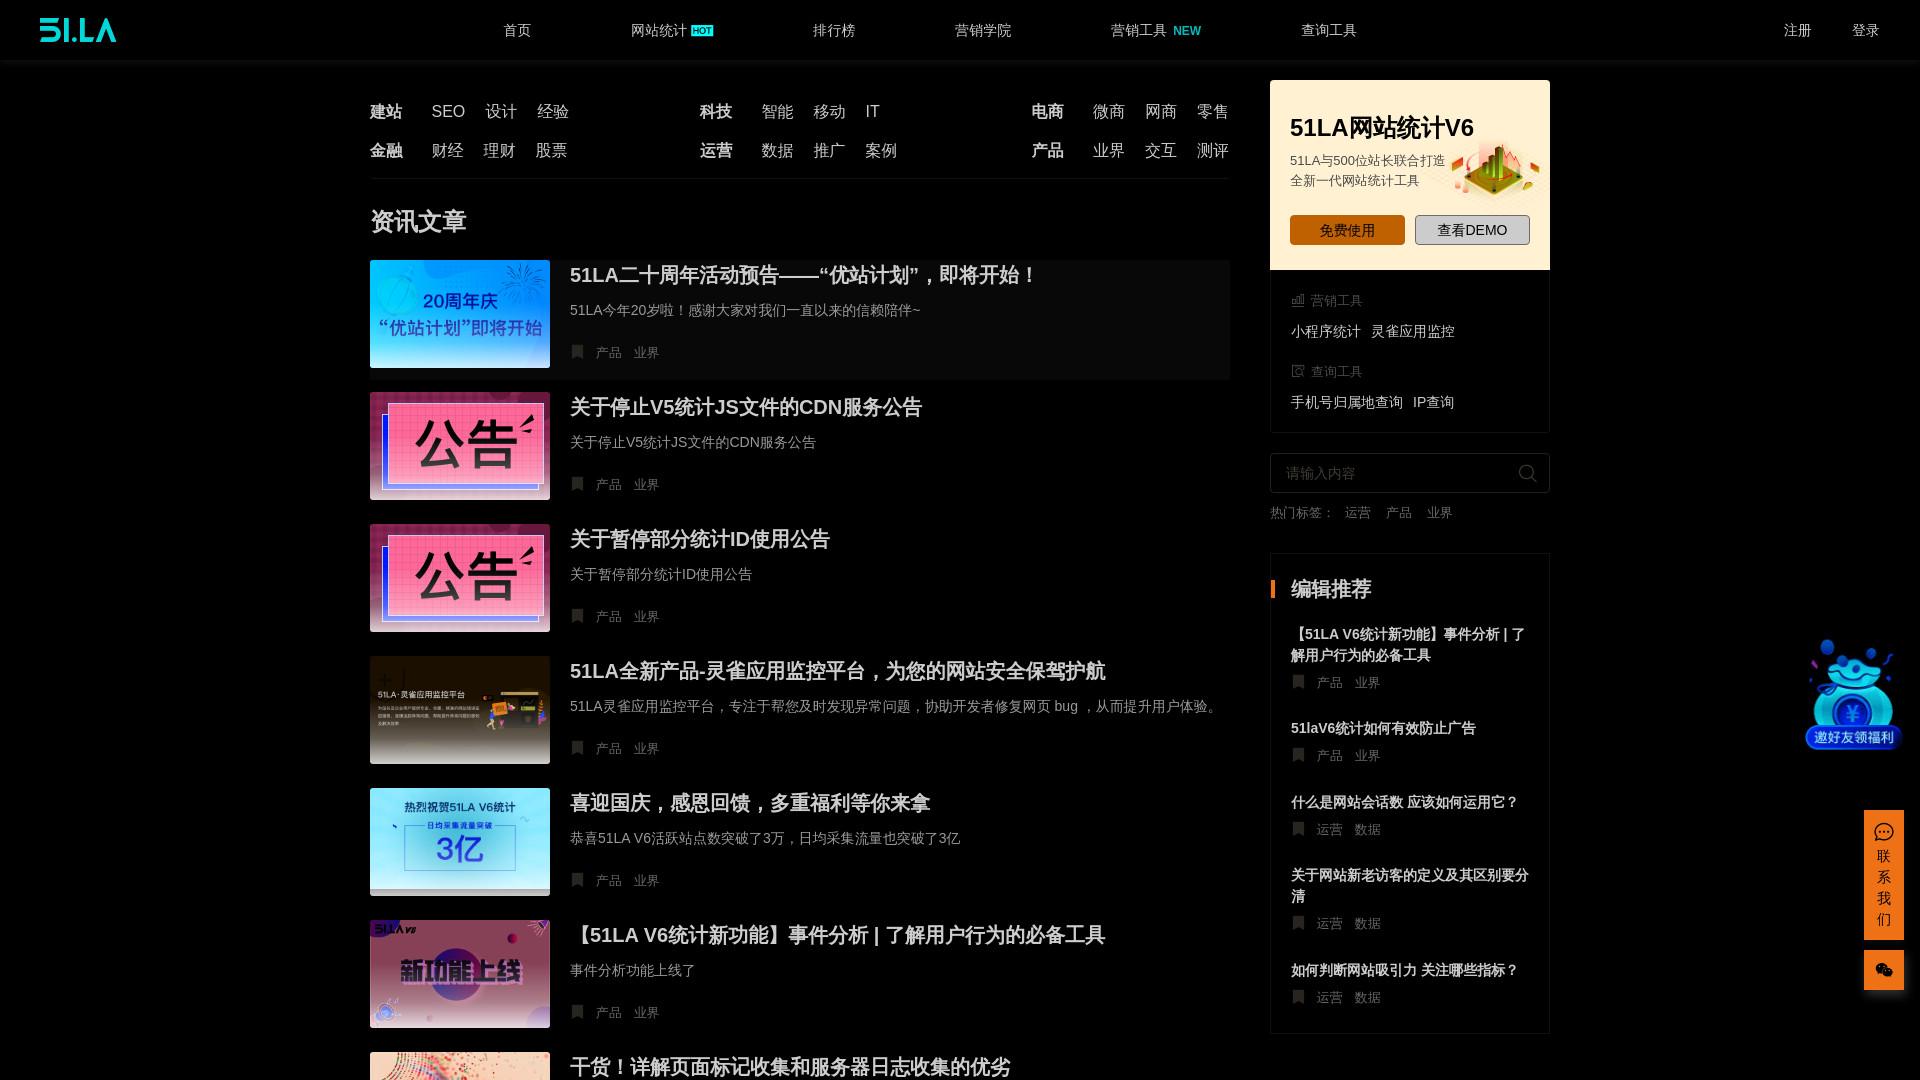The height and width of the screenshot is (1080, 1920).
Task: Click the 业界 hot tag
Action: pyautogui.click(x=1440, y=512)
